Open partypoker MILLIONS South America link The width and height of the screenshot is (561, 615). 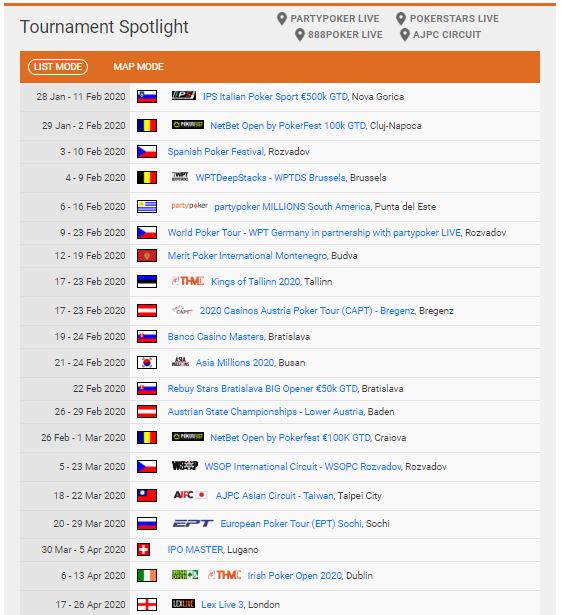(292, 206)
